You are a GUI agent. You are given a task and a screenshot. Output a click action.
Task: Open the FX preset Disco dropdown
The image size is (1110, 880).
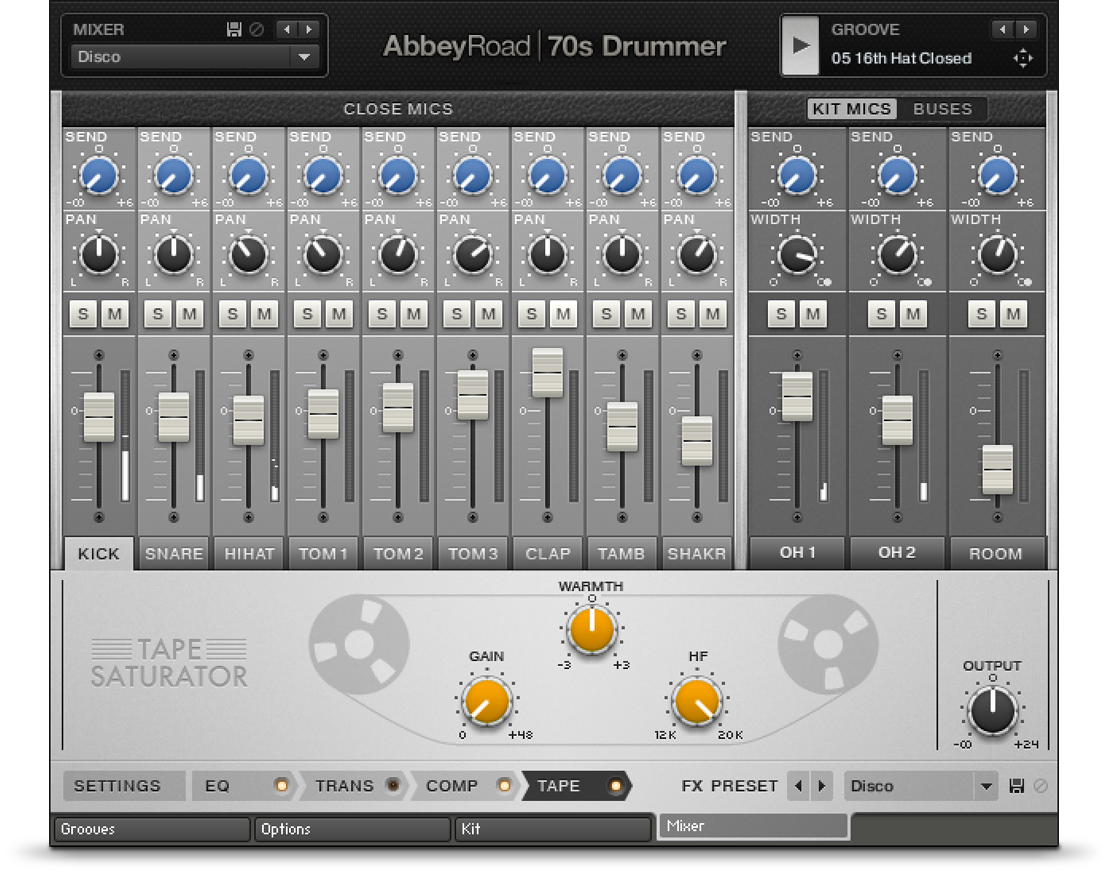921,786
